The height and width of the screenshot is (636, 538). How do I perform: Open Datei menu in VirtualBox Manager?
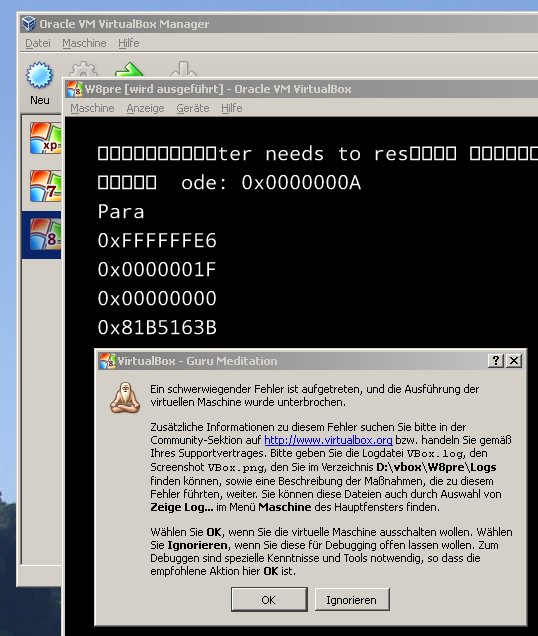click(38, 43)
